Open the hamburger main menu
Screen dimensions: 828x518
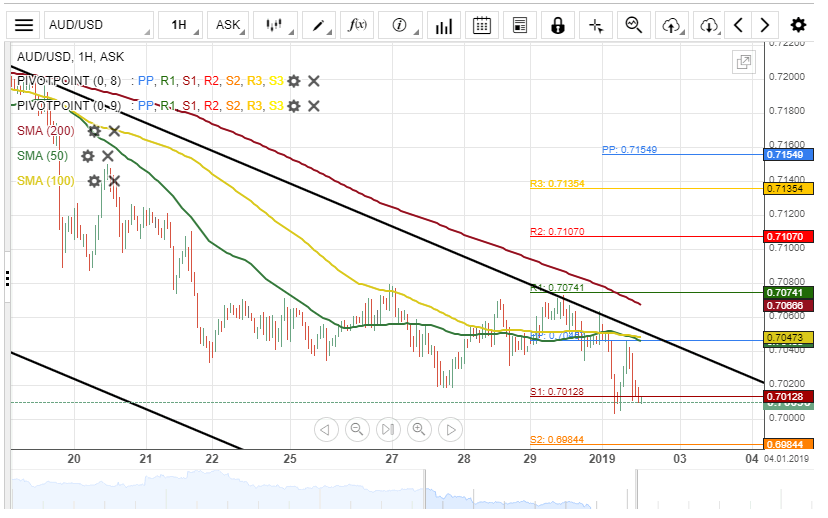click(x=25, y=25)
